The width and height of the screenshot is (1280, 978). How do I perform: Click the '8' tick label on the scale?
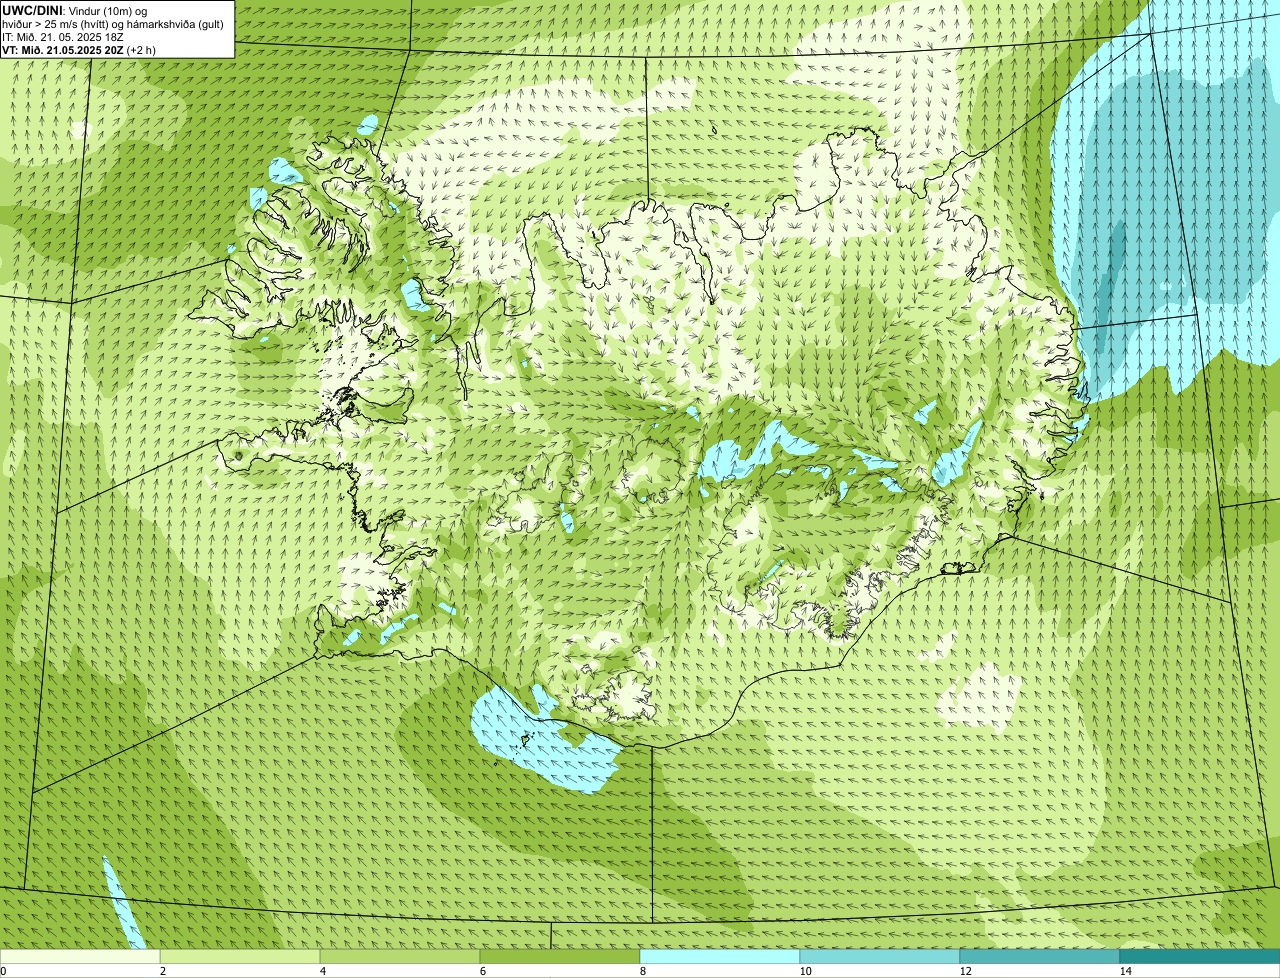click(x=642, y=971)
